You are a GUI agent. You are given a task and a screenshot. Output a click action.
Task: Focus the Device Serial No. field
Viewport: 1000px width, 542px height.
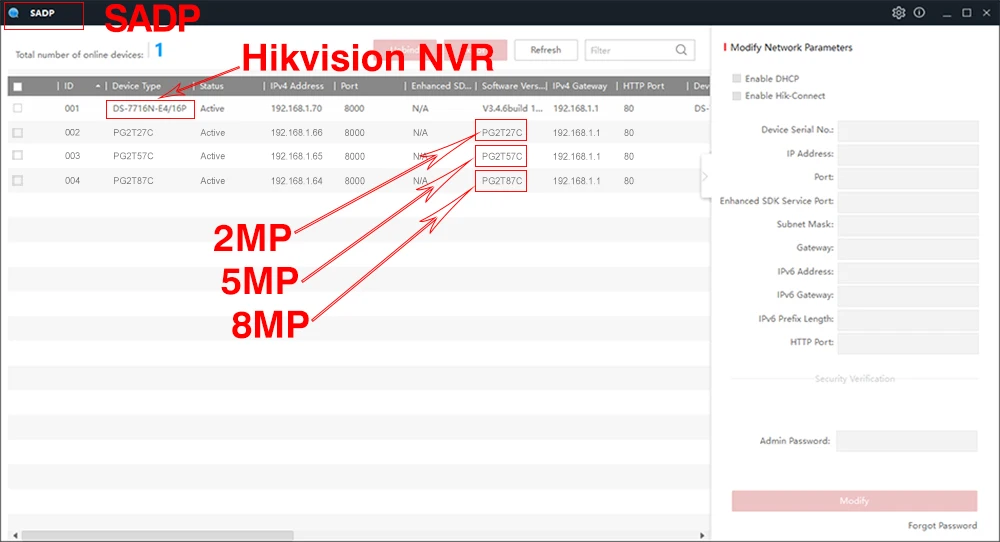click(x=908, y=130)
